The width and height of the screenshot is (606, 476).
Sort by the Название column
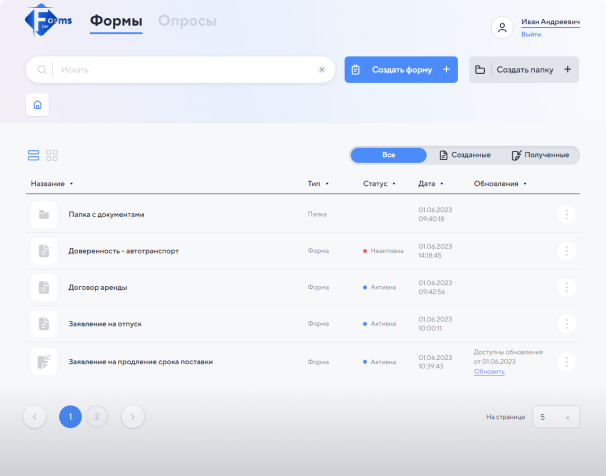pyautogui.click(x=52, y=184)
